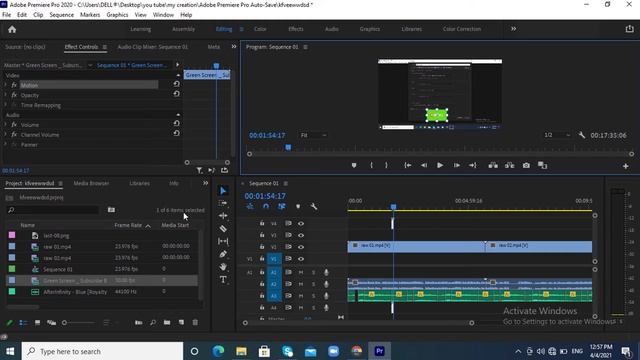Open the File menu
640x360 pixels.
[7, 15]
